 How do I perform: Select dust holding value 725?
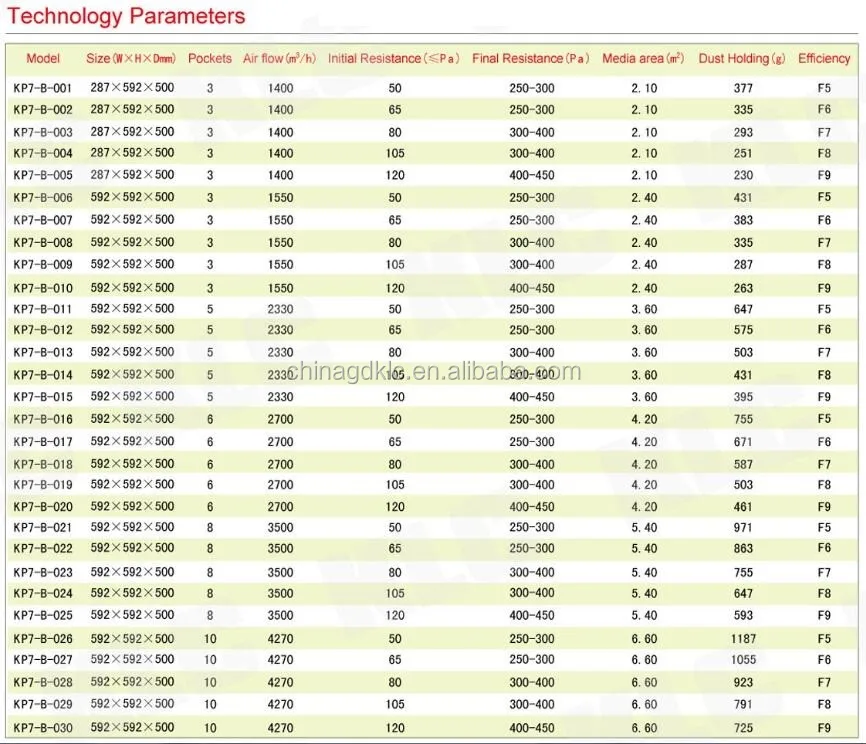[x=743, y=728]
